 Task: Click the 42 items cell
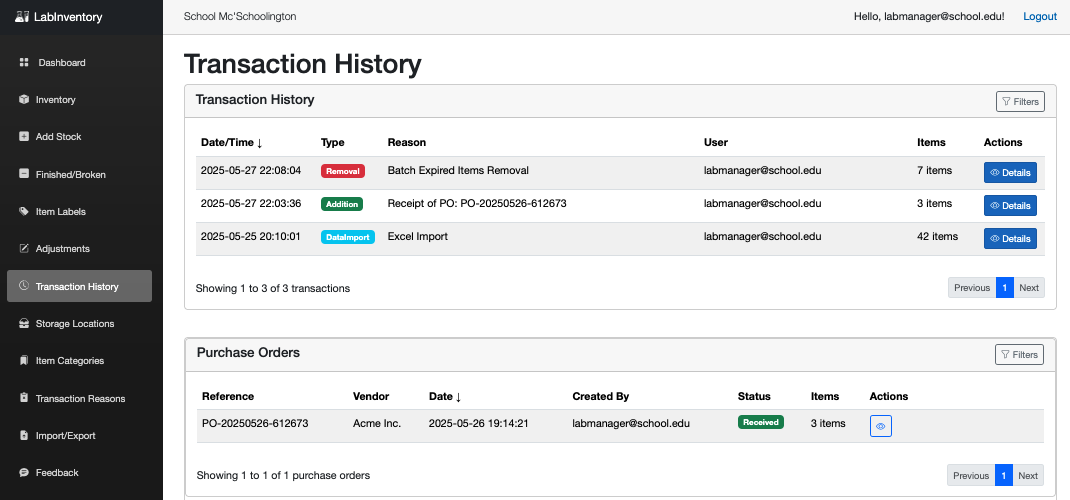pyautogui.click(x=938, y=237)
